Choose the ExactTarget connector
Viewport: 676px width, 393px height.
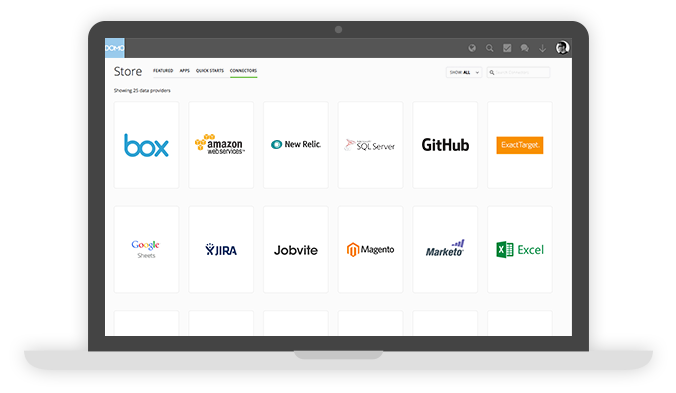click(x=520, y=145)
